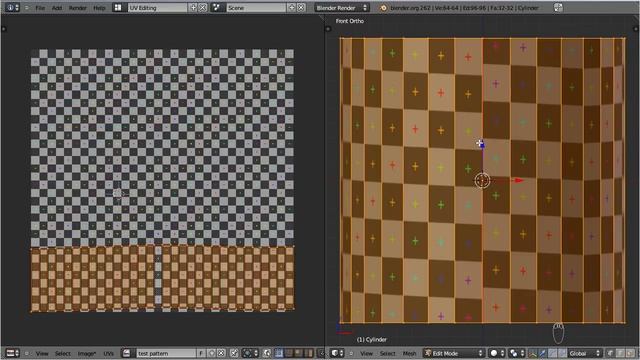Screen dimensions: 640x360
Task: Select UV vertex selection mode
Action: click(279, 353)
